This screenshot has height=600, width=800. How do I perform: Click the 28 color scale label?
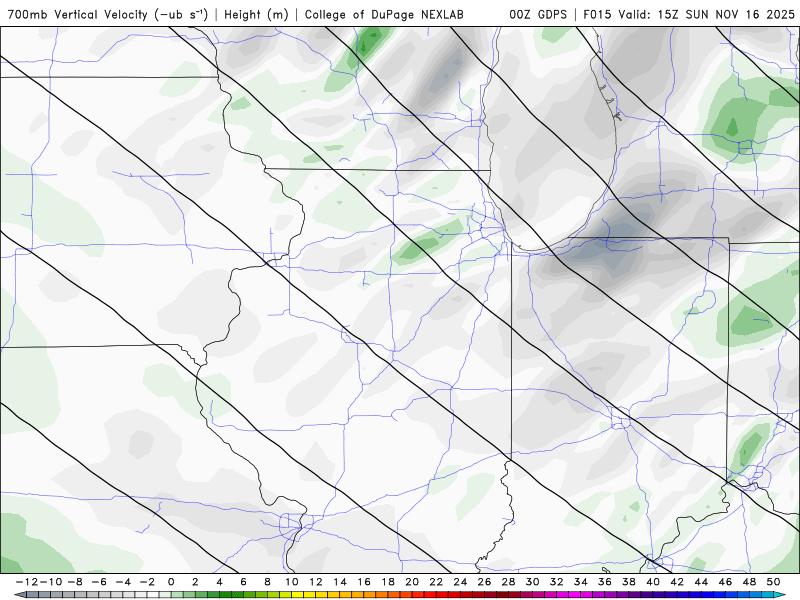508,582
